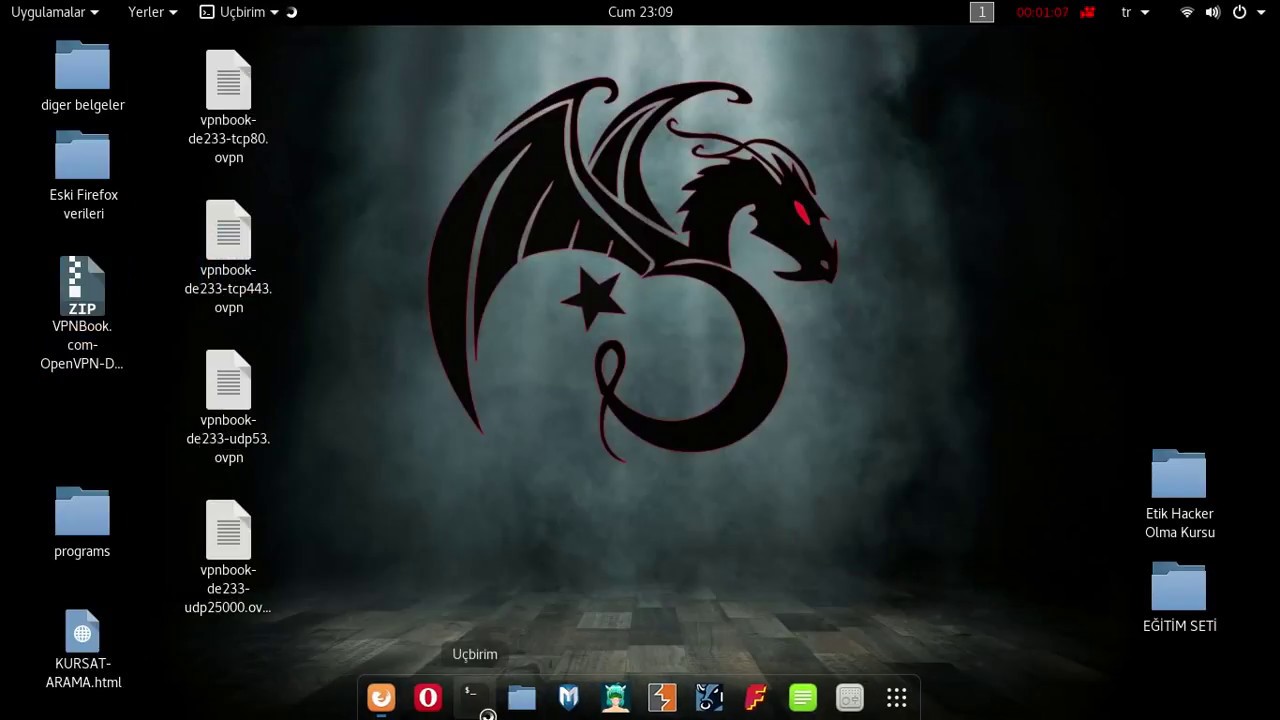
Task: Select vpnbook-de233-udp25000 file
Action: click(x=228, y=557)
